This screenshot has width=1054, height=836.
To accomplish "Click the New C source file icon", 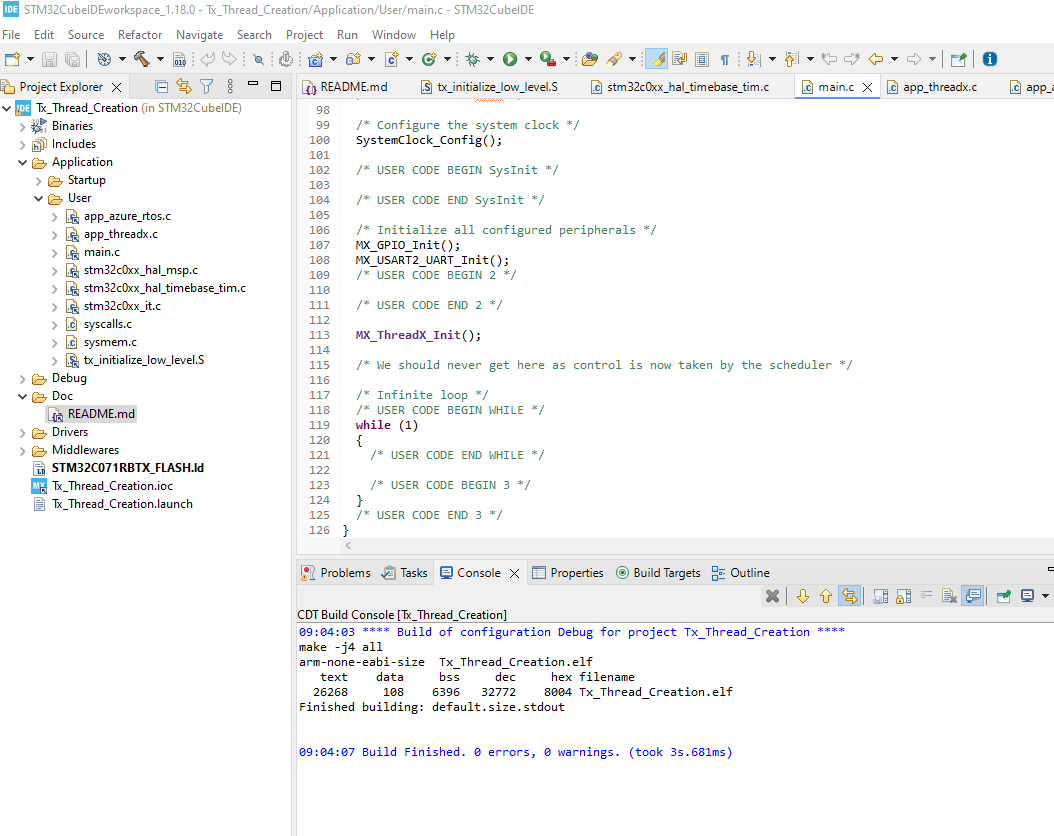I will pyautogui.click(x=391, y=59).
